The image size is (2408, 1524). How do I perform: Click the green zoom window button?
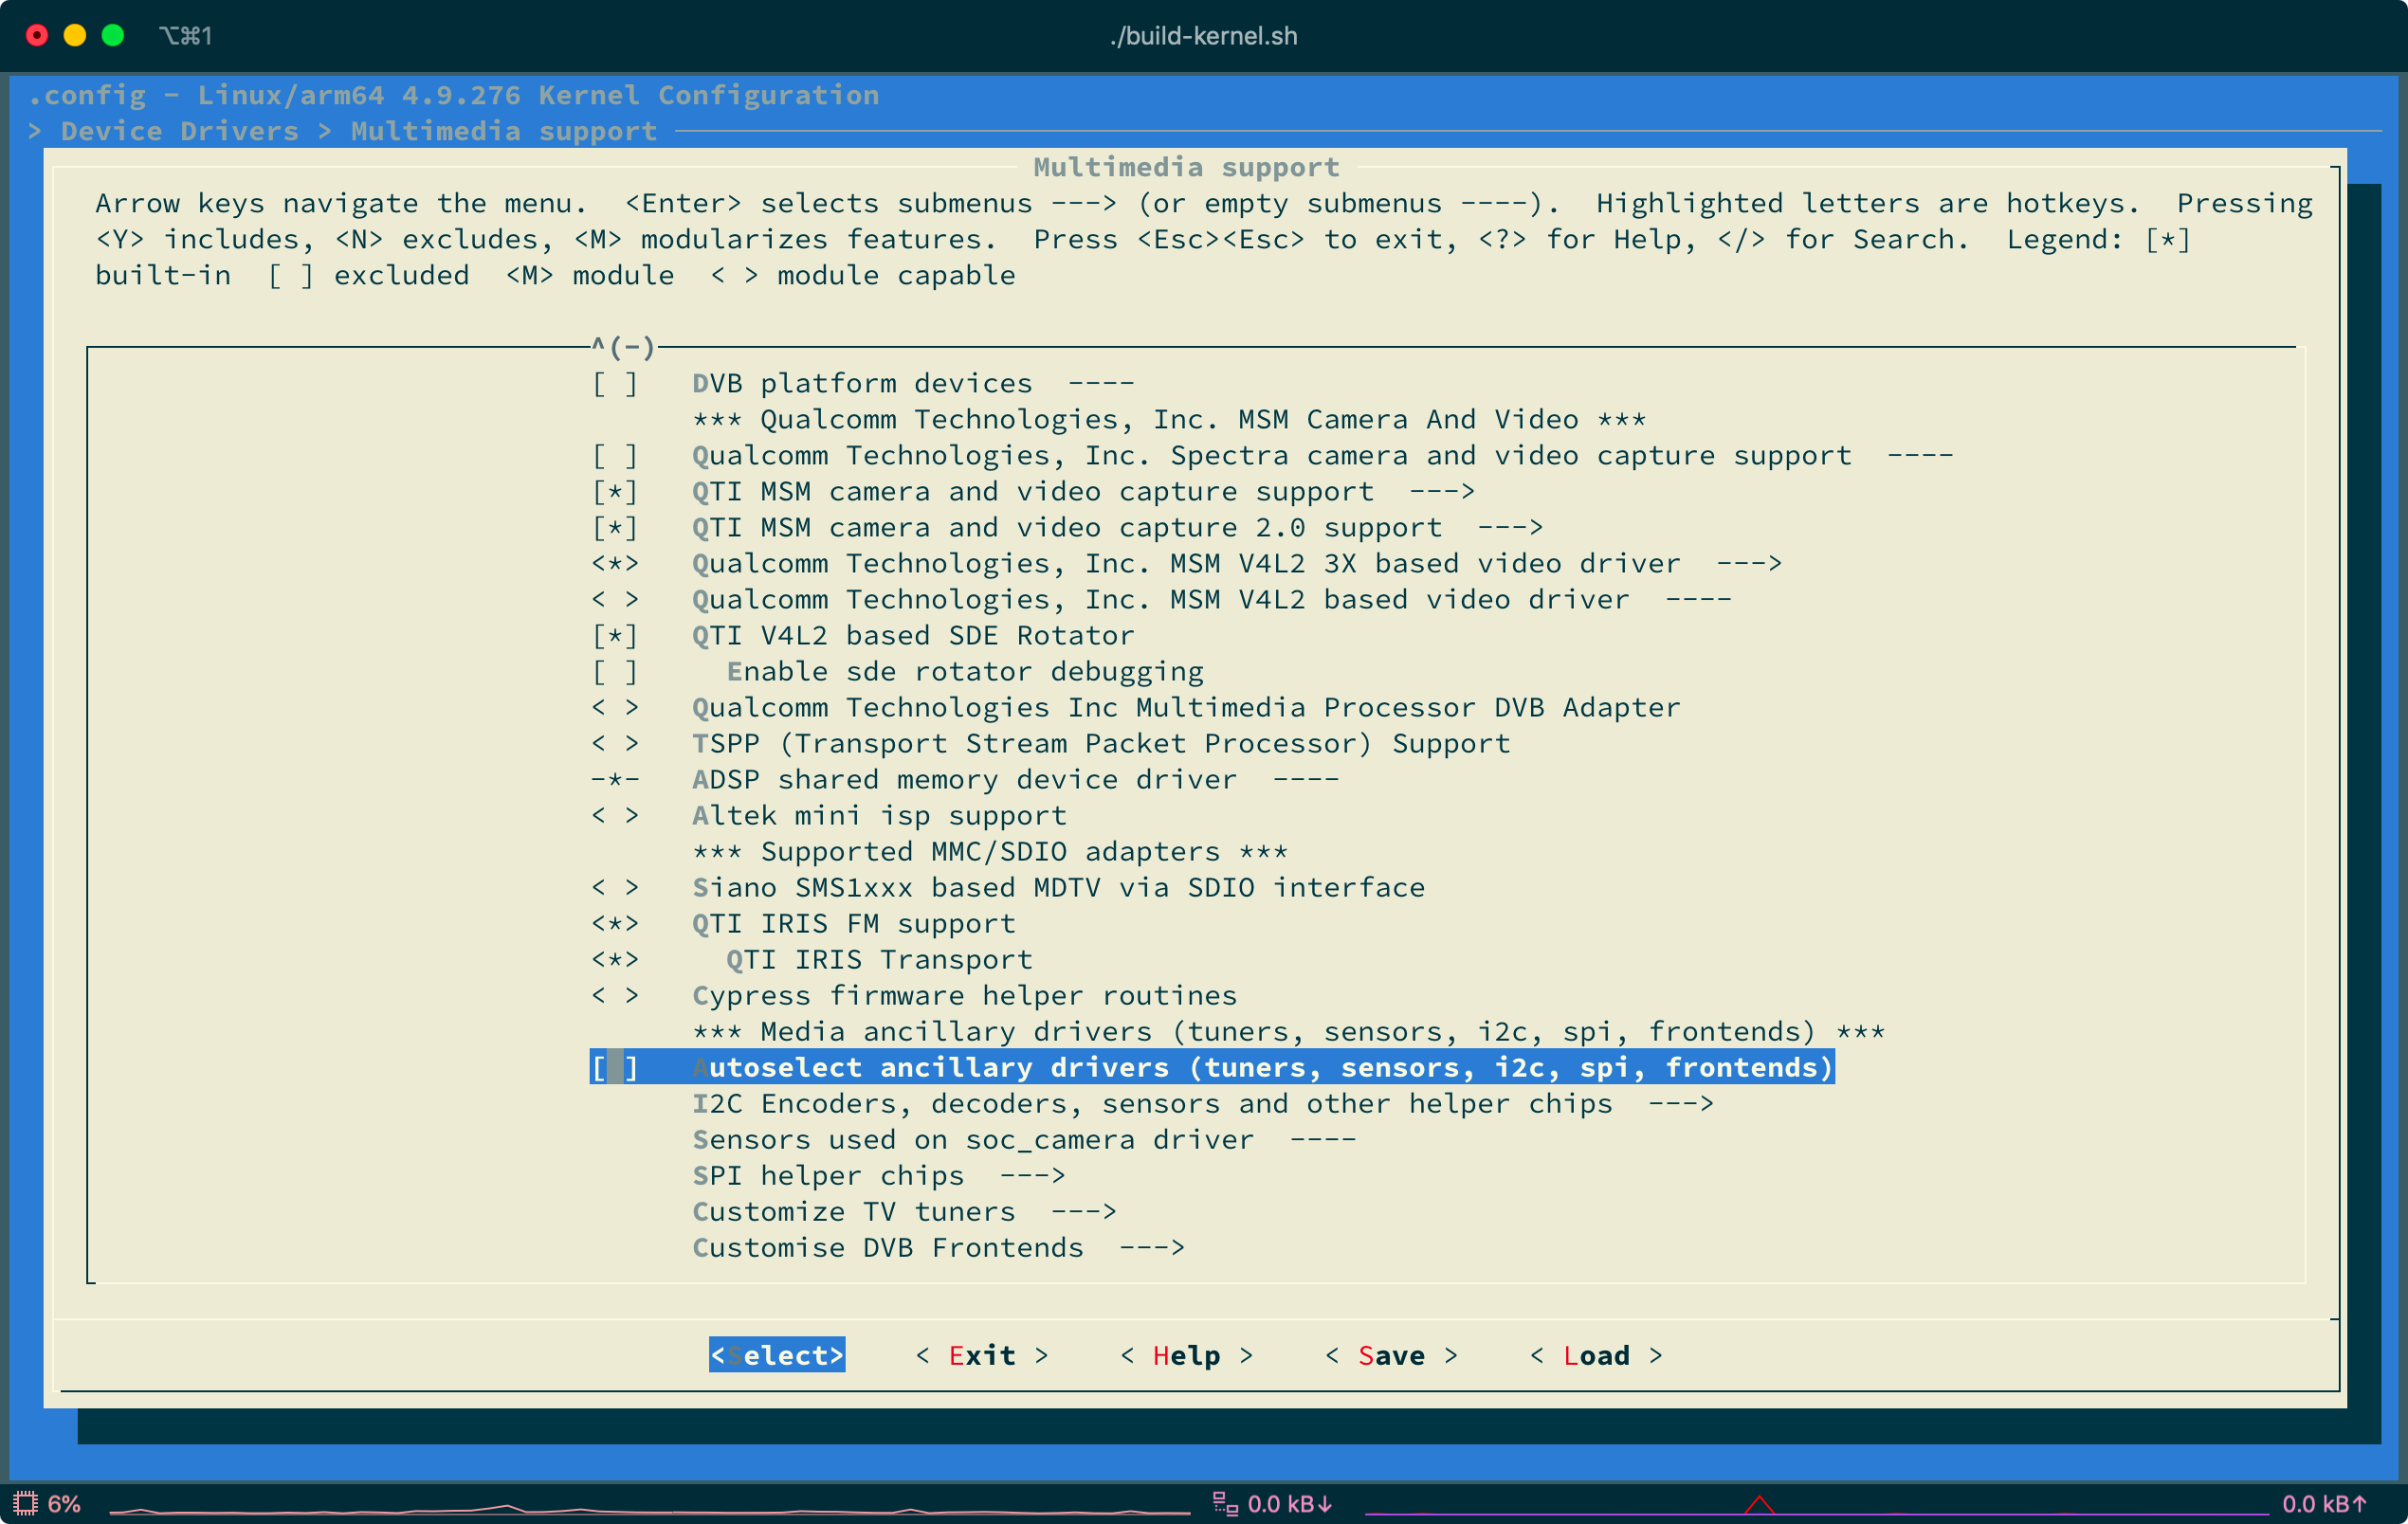pos(113,36)
